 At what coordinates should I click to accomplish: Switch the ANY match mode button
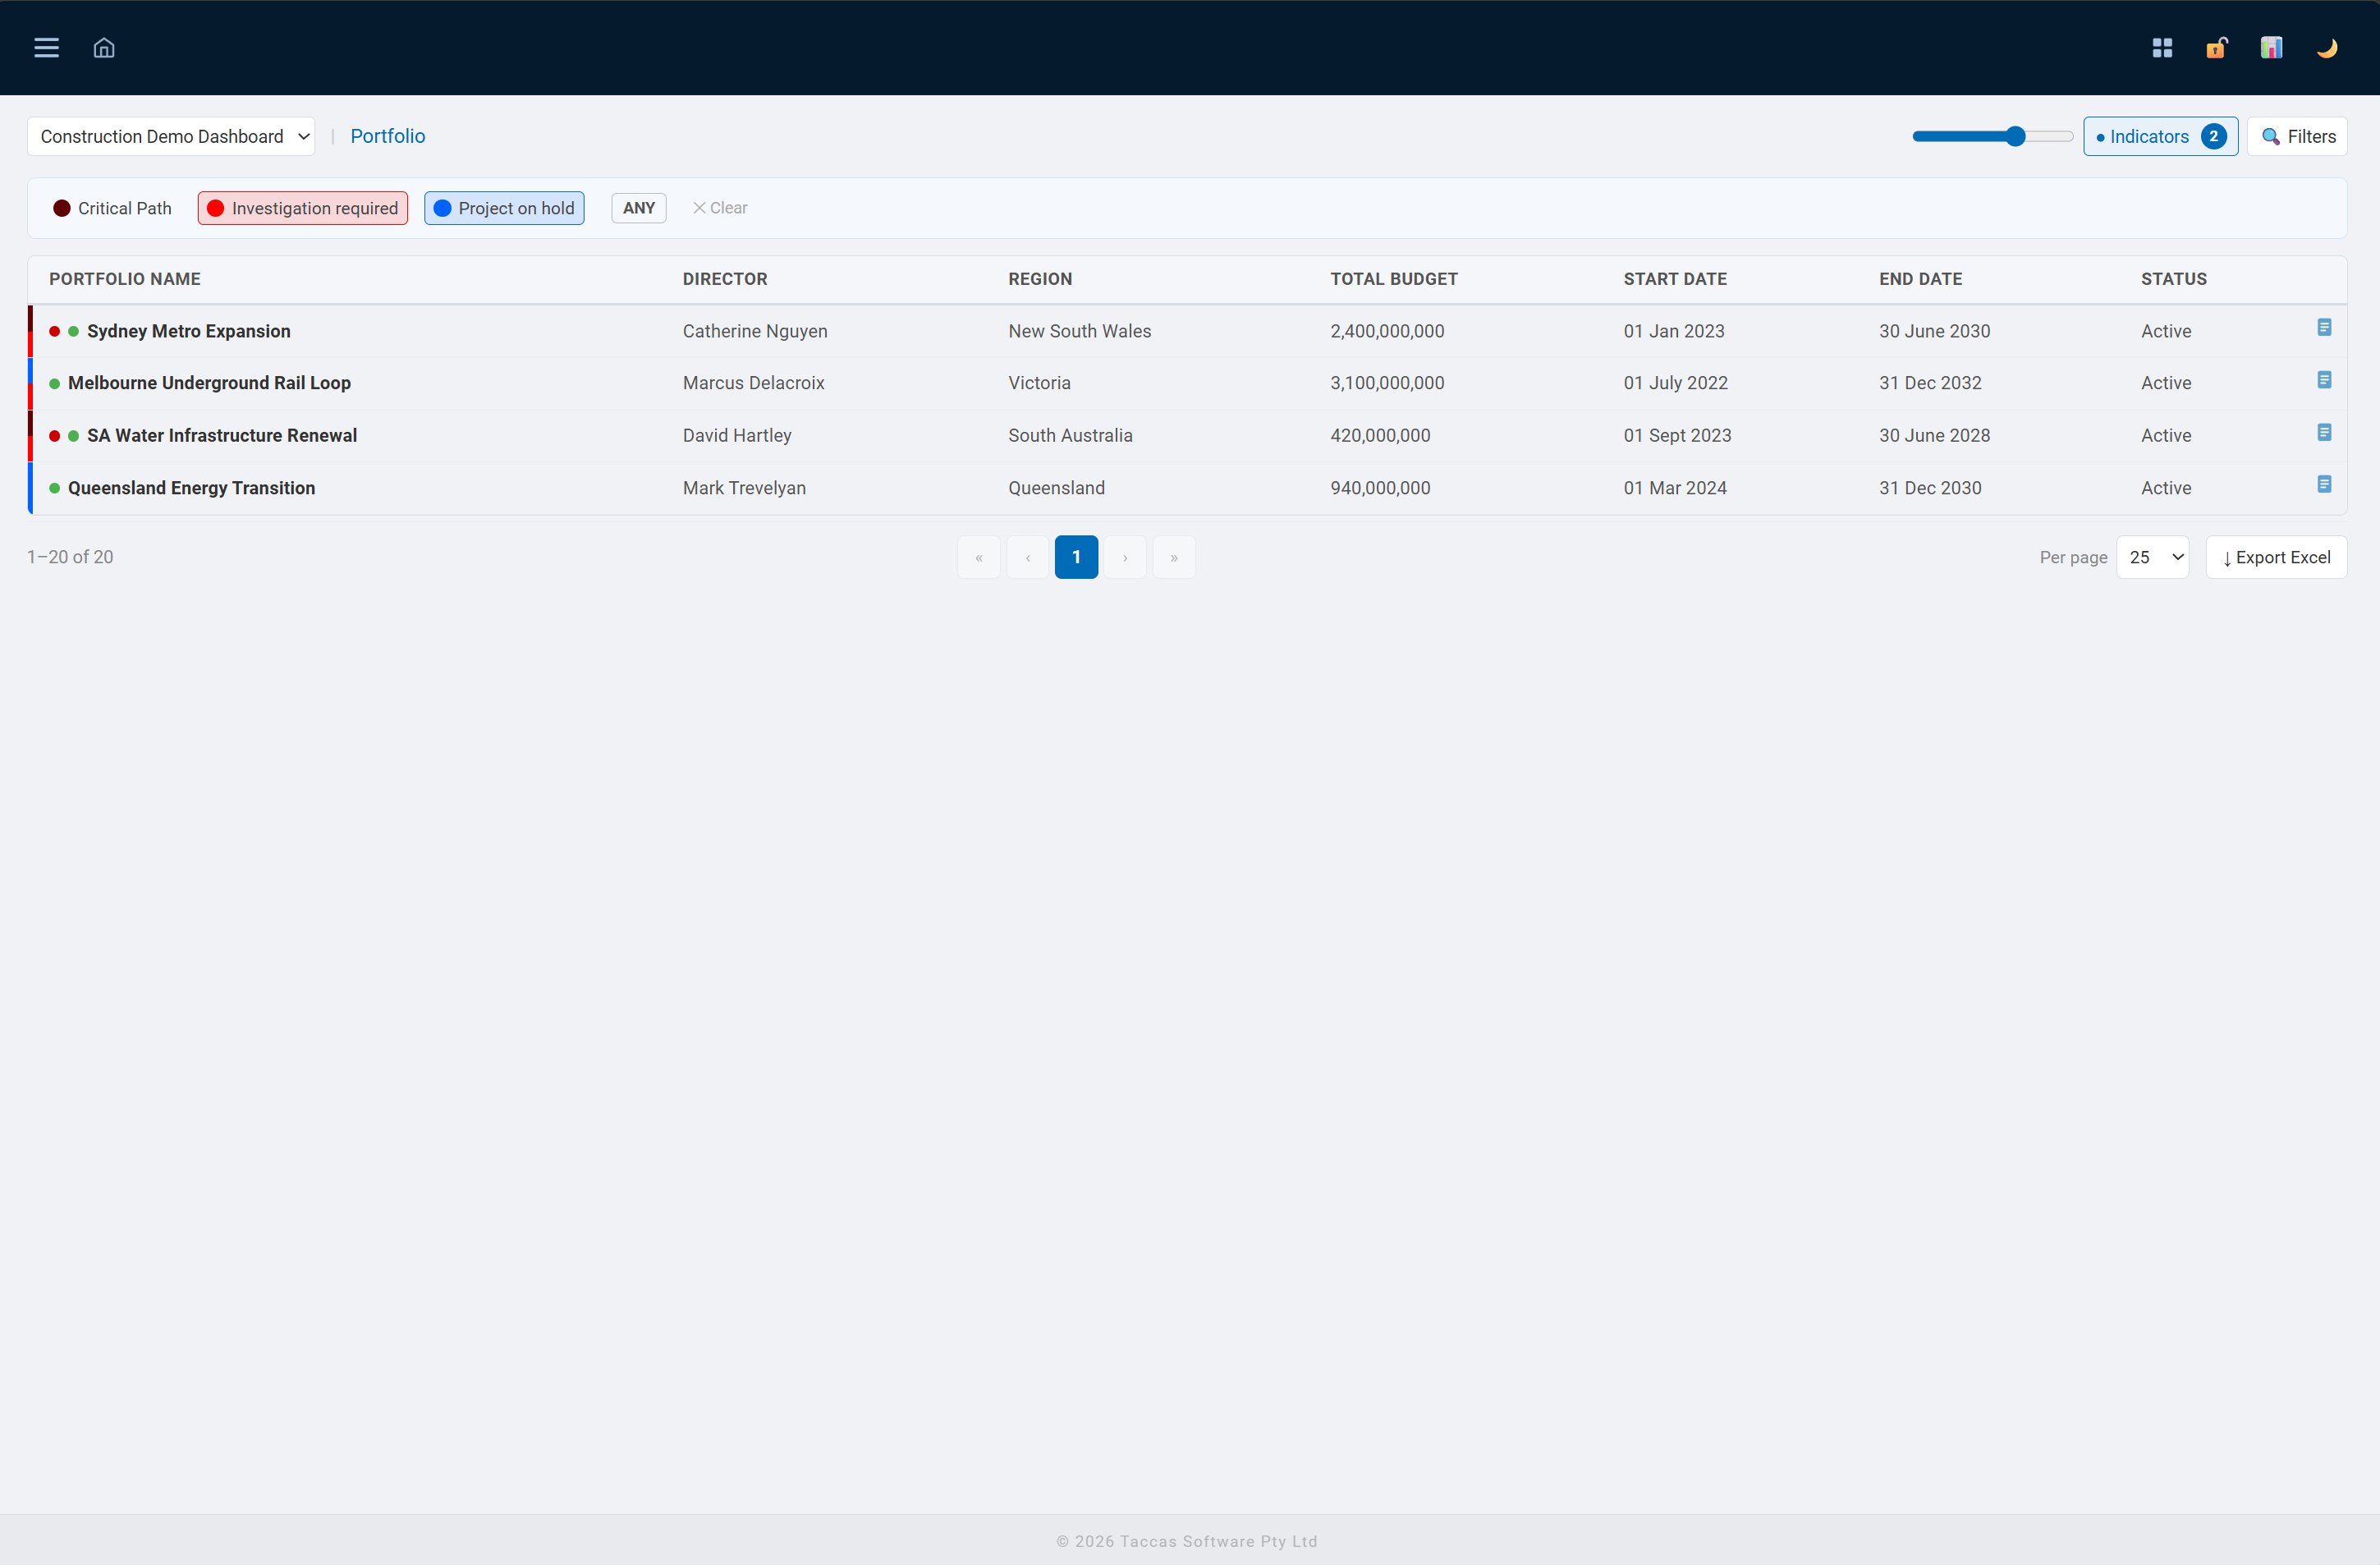[x=639, y=208]
